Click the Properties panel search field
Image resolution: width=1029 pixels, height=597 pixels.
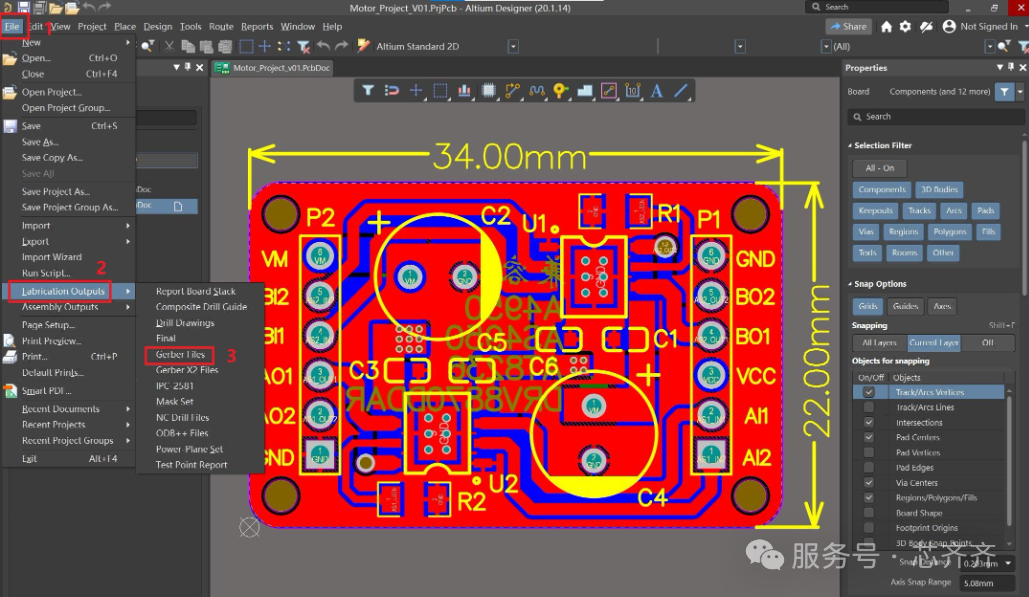[x=935, y=117]
